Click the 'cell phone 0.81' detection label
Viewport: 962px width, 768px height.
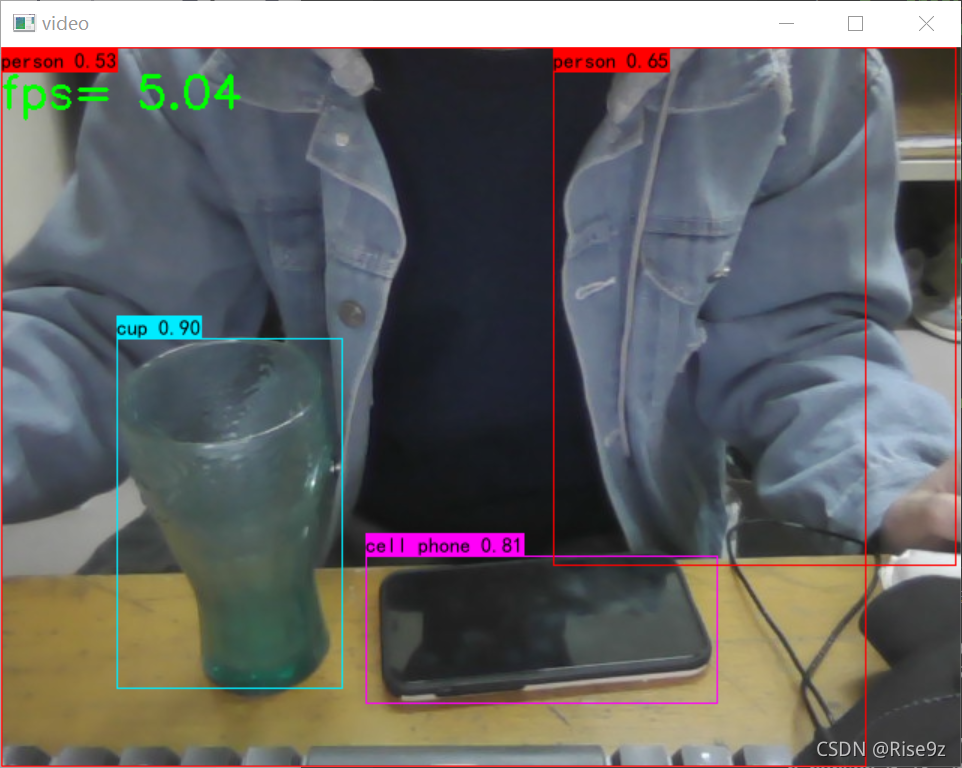point(445,545)
